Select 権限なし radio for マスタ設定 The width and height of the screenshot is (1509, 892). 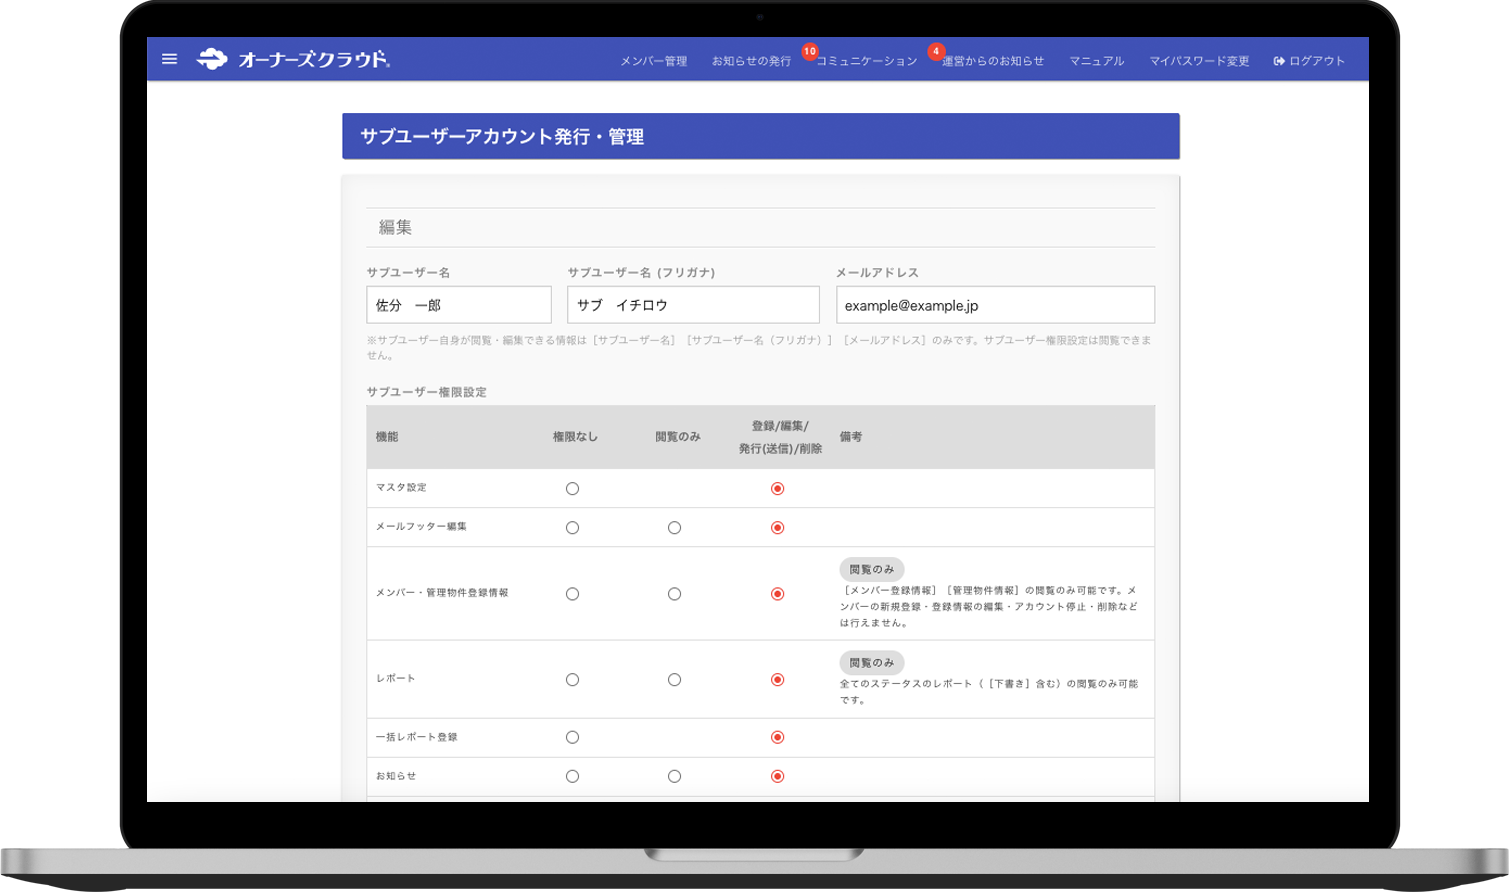click(x=572, y=488)
